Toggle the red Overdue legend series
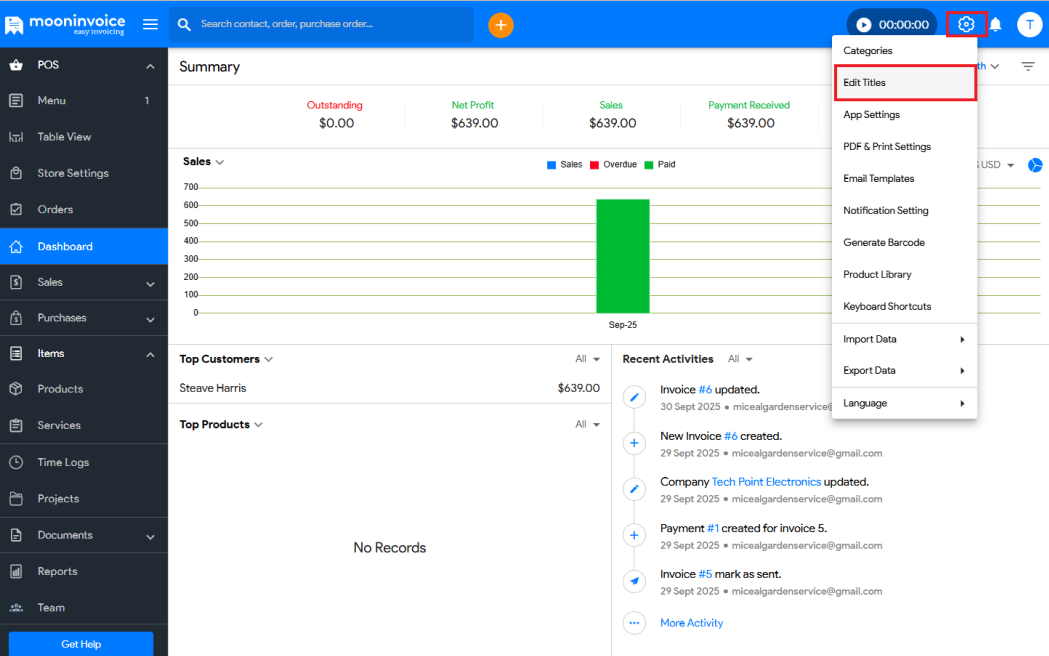 coord(613,165)
